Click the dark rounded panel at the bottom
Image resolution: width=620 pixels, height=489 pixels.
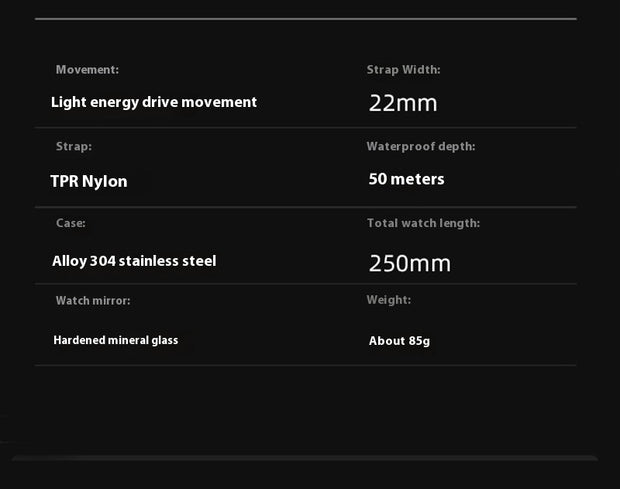[x=305, y=473]
